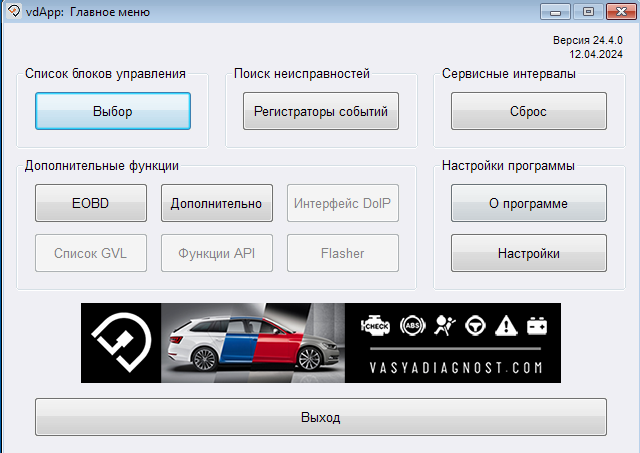Click the Функции API button
640x453 pixels.
pos(217,253)
